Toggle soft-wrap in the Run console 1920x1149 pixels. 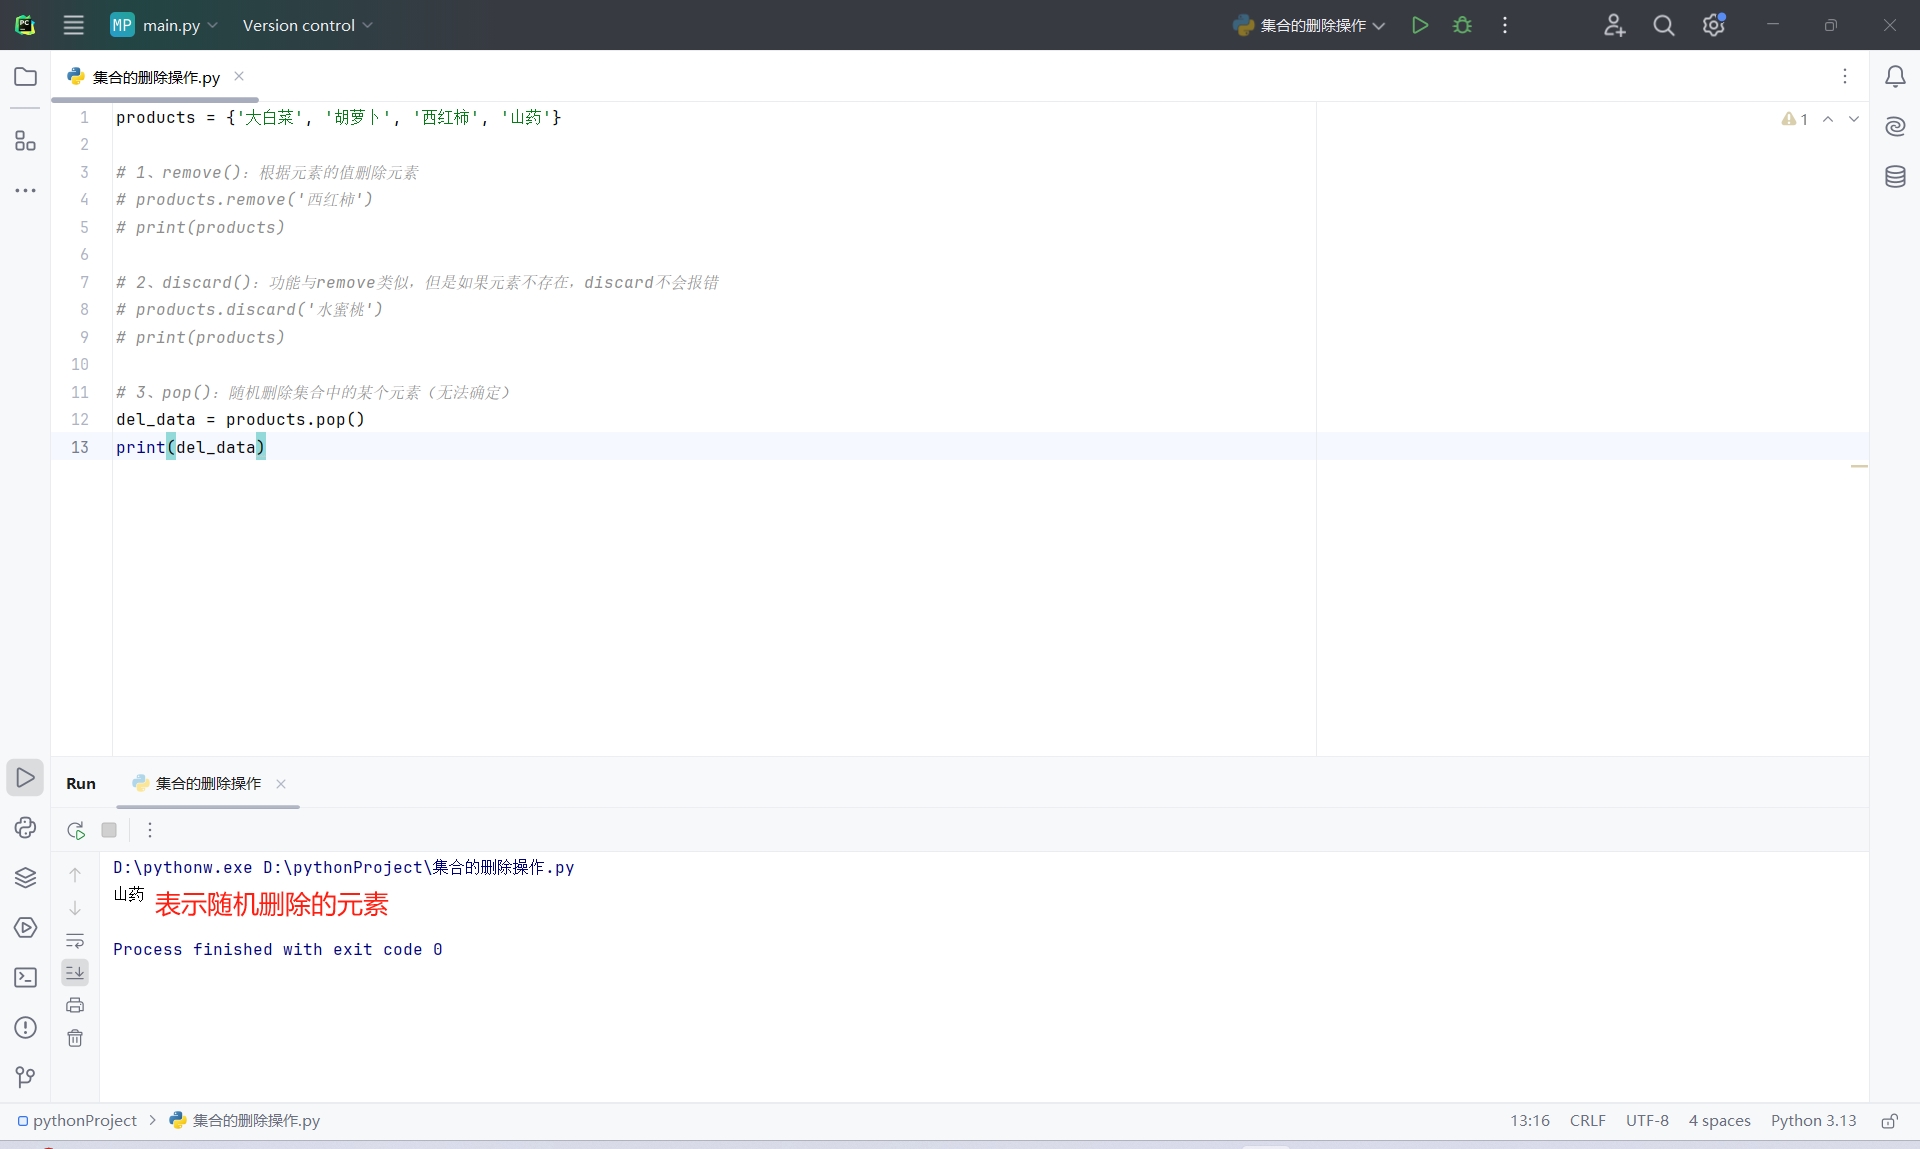click(x=75, y=941)
